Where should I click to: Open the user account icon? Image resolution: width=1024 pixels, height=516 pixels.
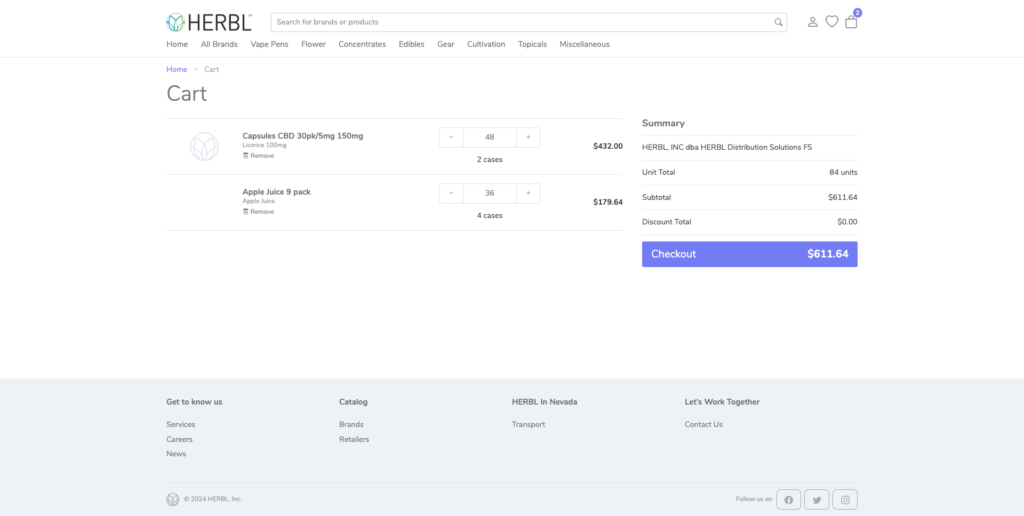point(812,22)
